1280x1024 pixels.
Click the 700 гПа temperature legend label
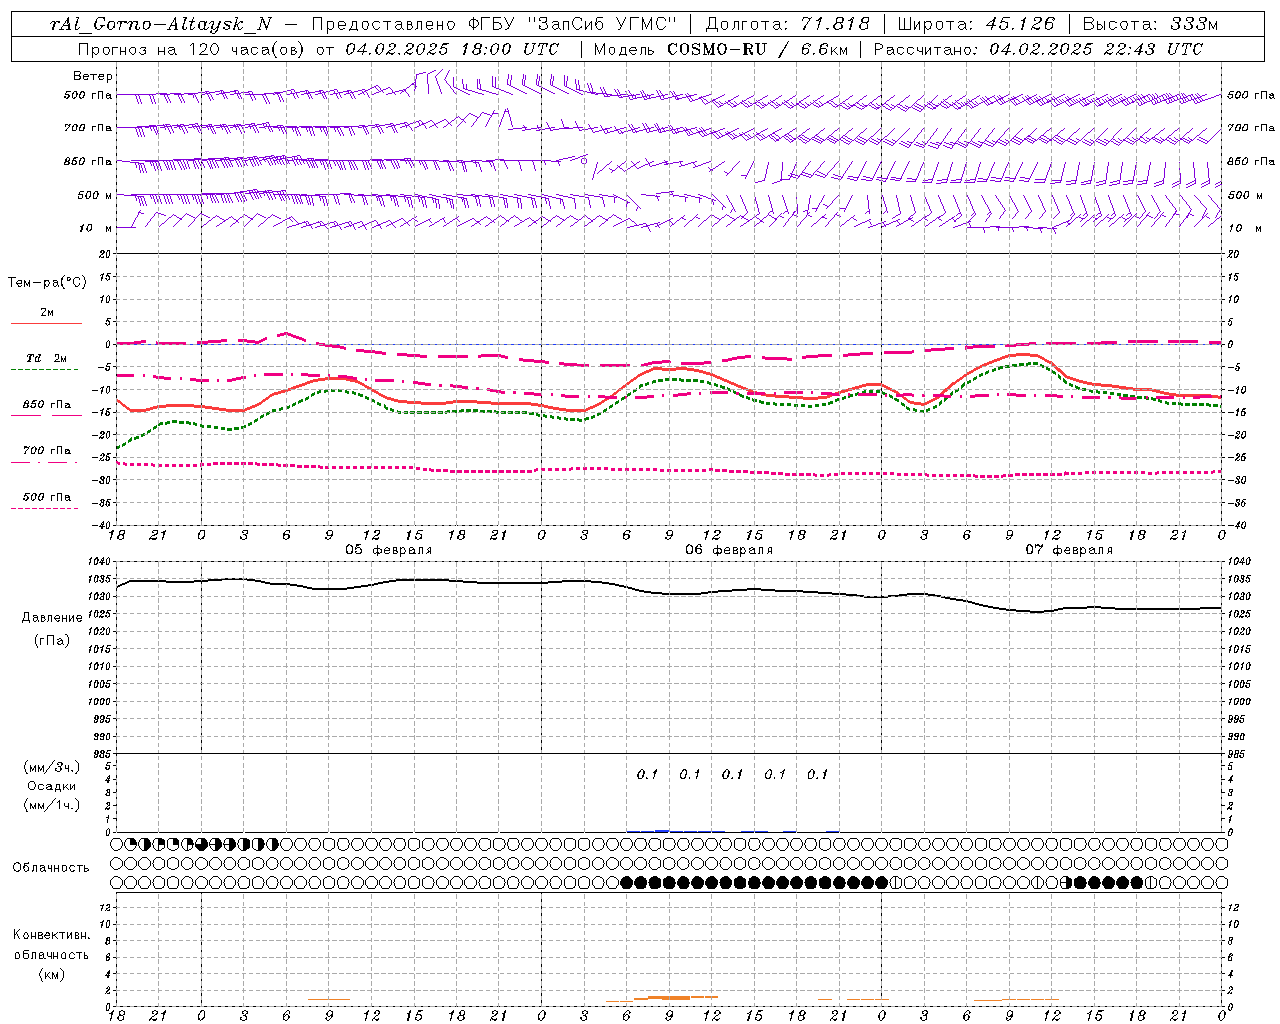47,451
